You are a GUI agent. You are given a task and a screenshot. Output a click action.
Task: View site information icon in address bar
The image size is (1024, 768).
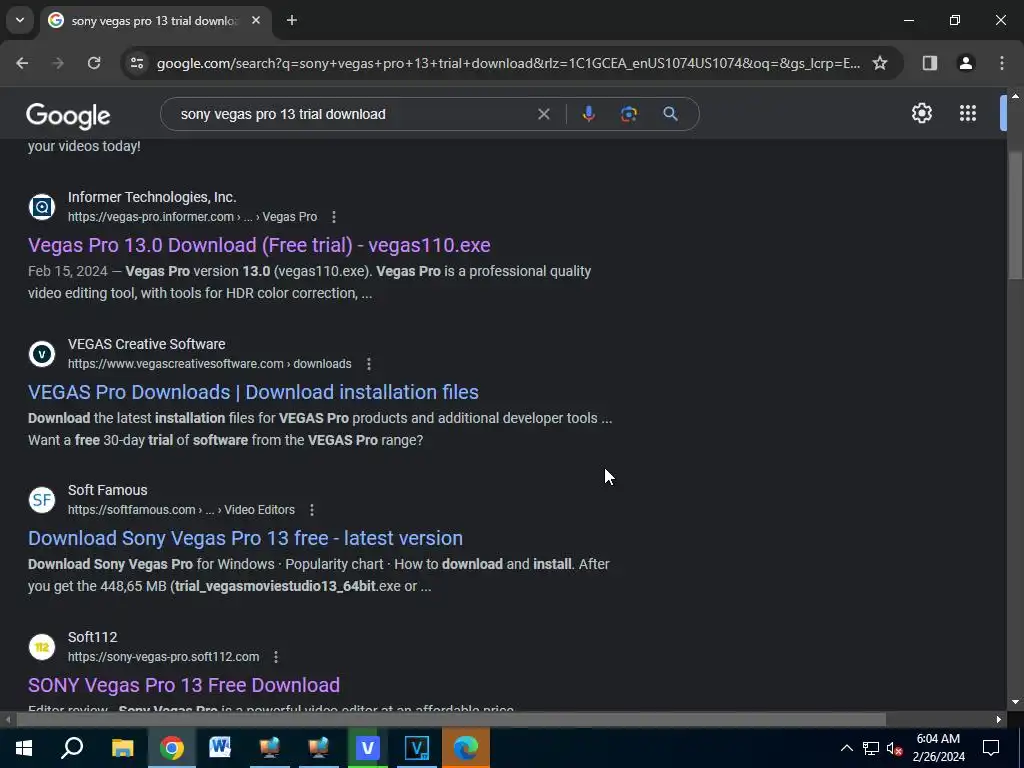click(136, 63)
